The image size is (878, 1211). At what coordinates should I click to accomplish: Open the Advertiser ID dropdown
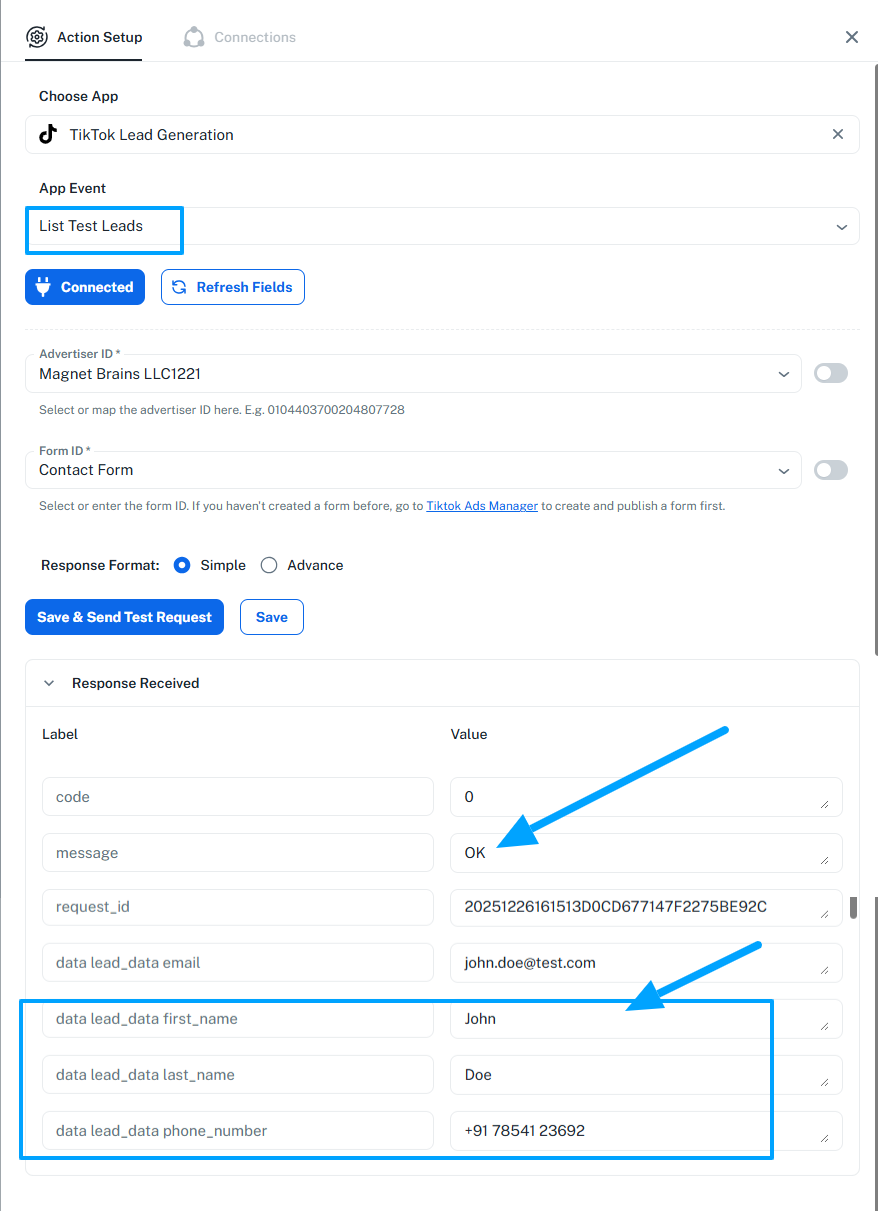(783, 374)
